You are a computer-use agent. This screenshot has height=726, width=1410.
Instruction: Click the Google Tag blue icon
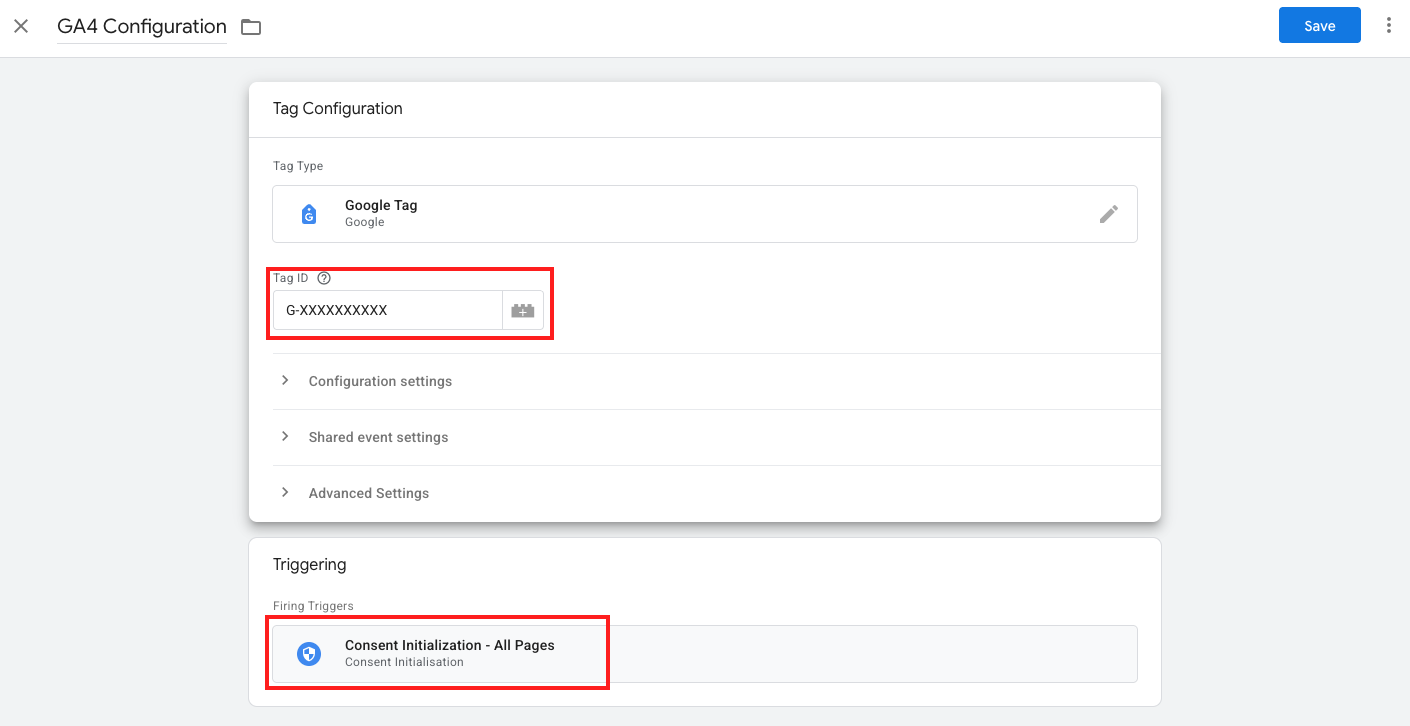(x=309, y=214)
